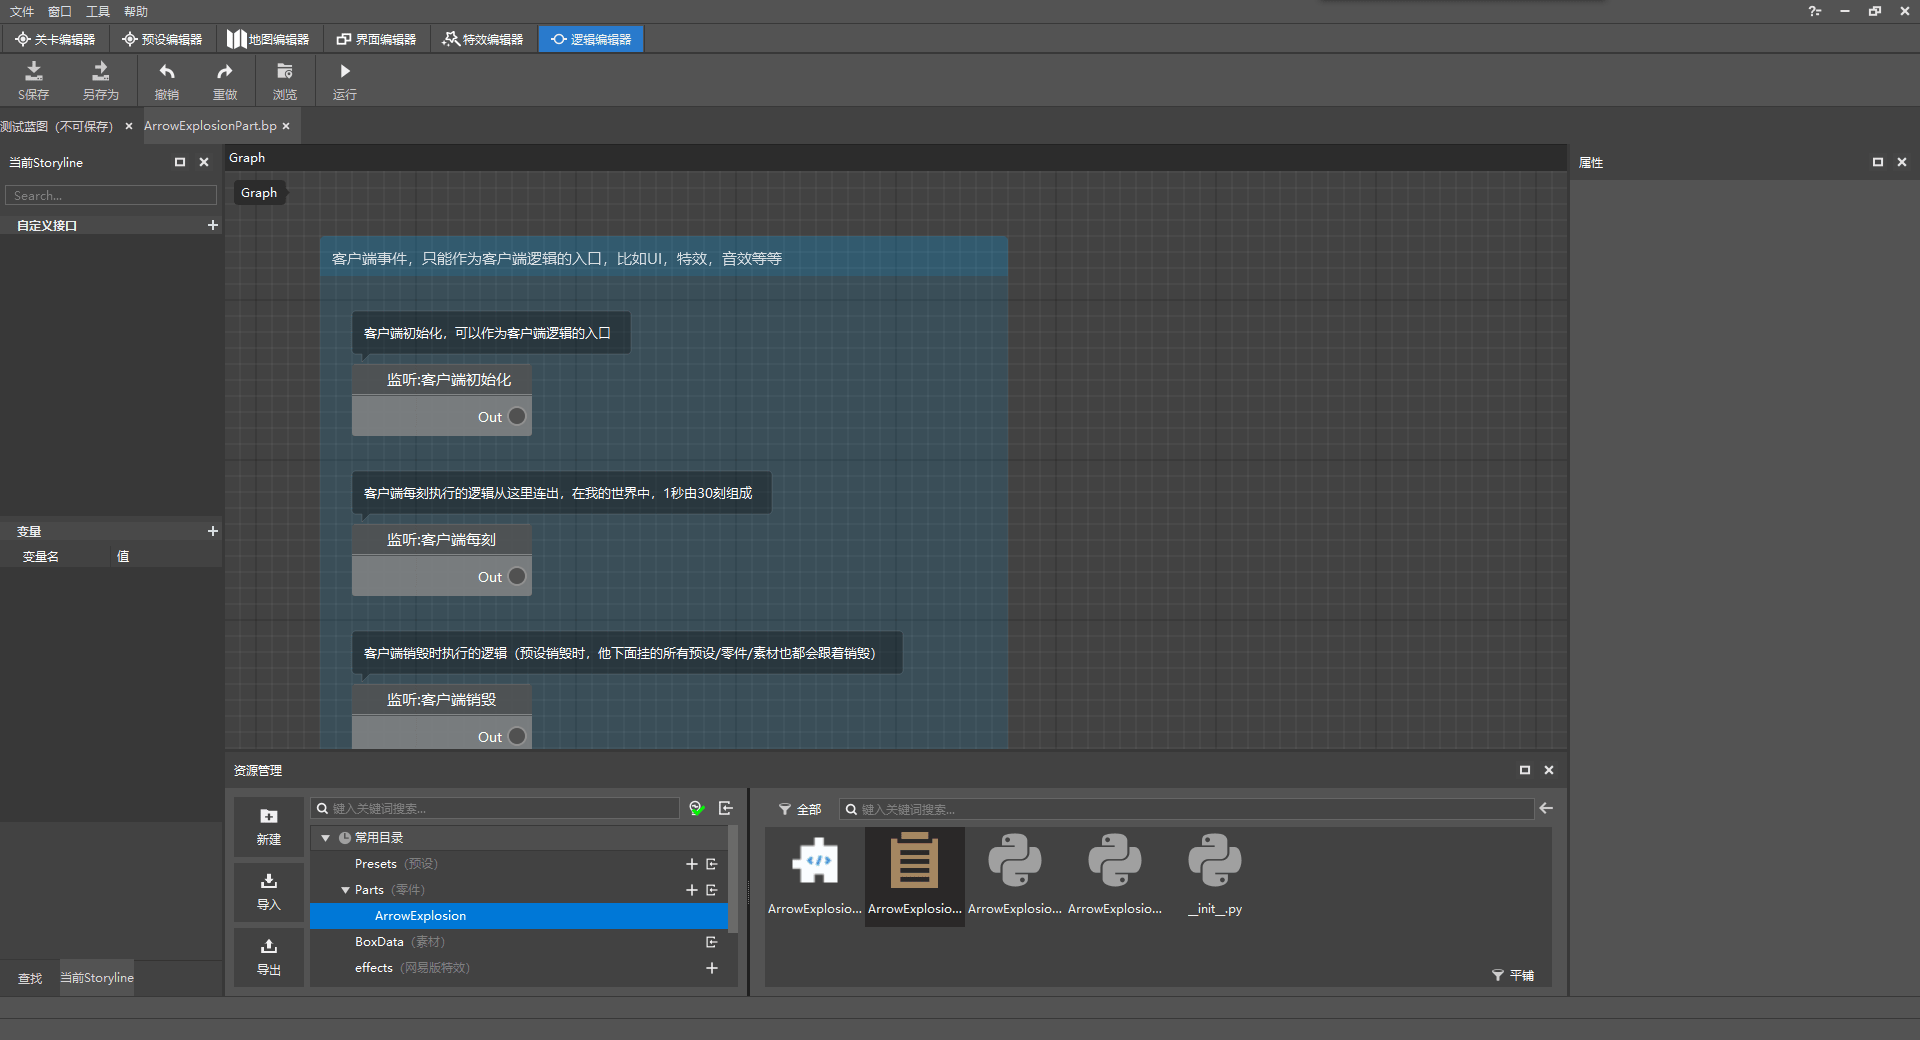Click the Save (保存) toolbar icon

click(33, 80)
